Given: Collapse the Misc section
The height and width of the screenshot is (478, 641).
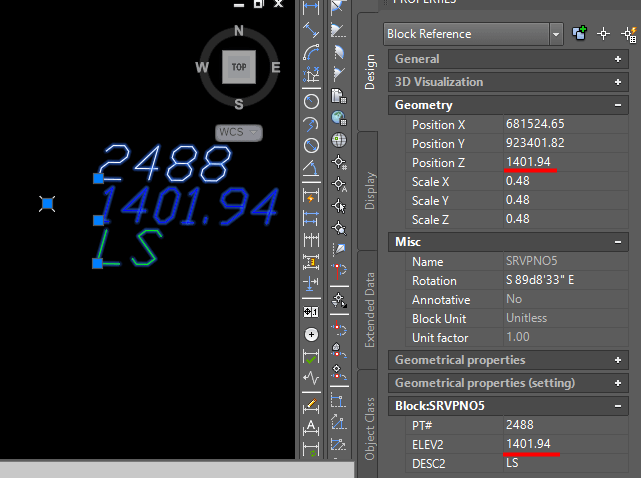Looking at the screenshot, I should 618,242.
